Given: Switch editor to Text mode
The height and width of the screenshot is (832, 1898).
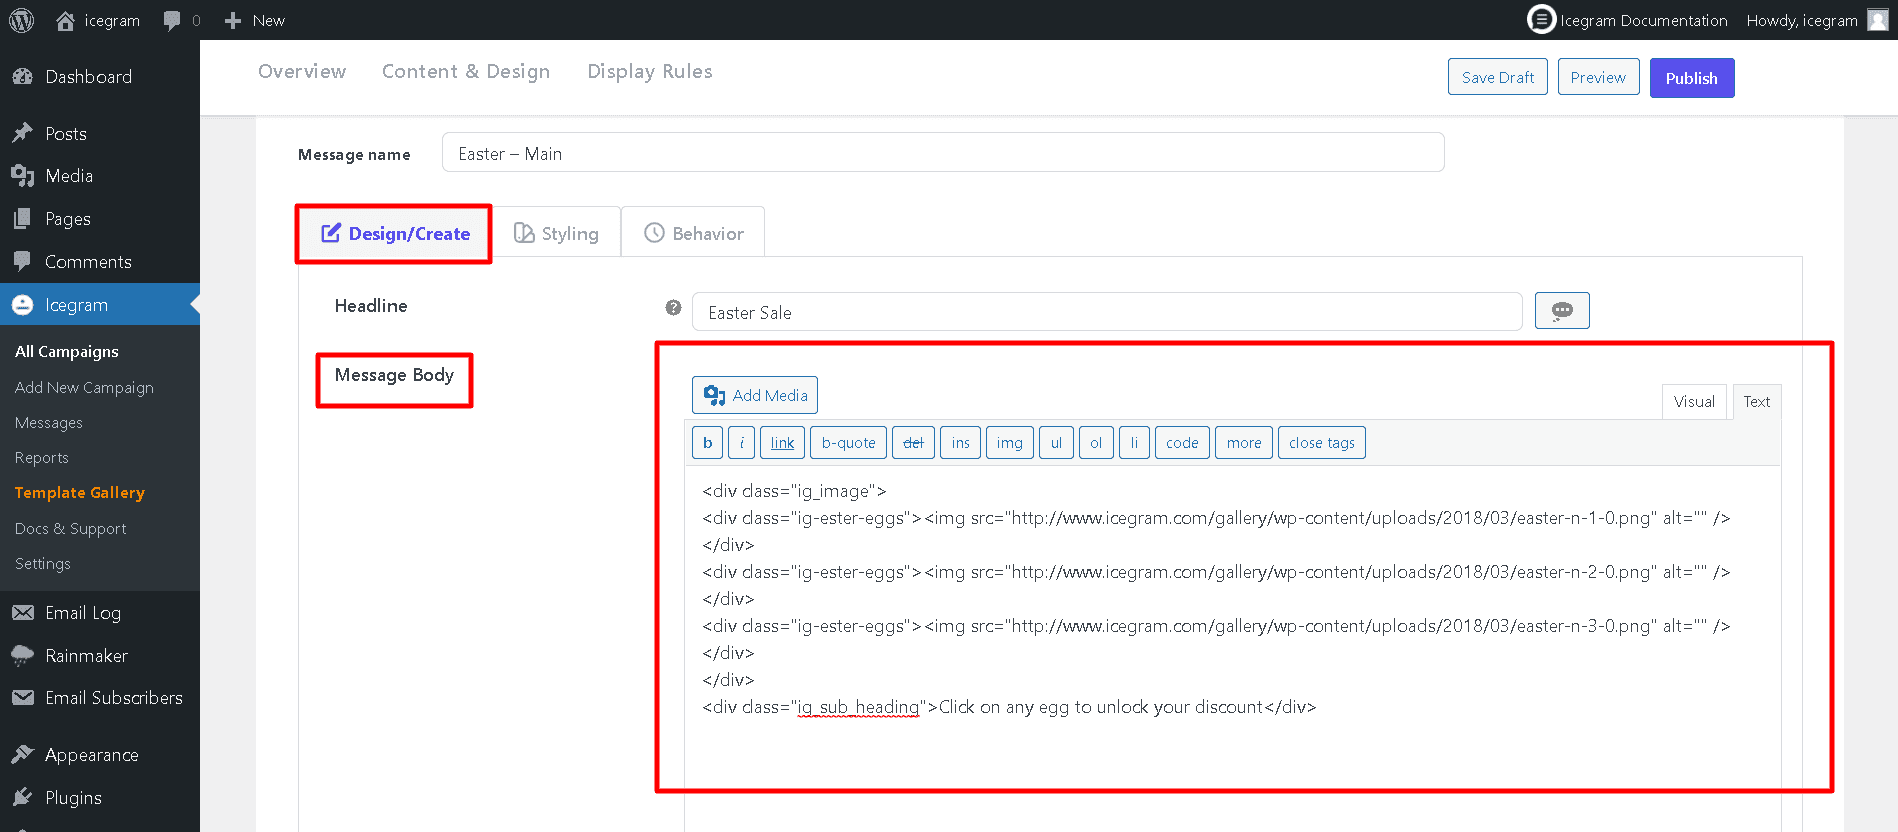Looking at the screenshot, I should [1757, 401].
